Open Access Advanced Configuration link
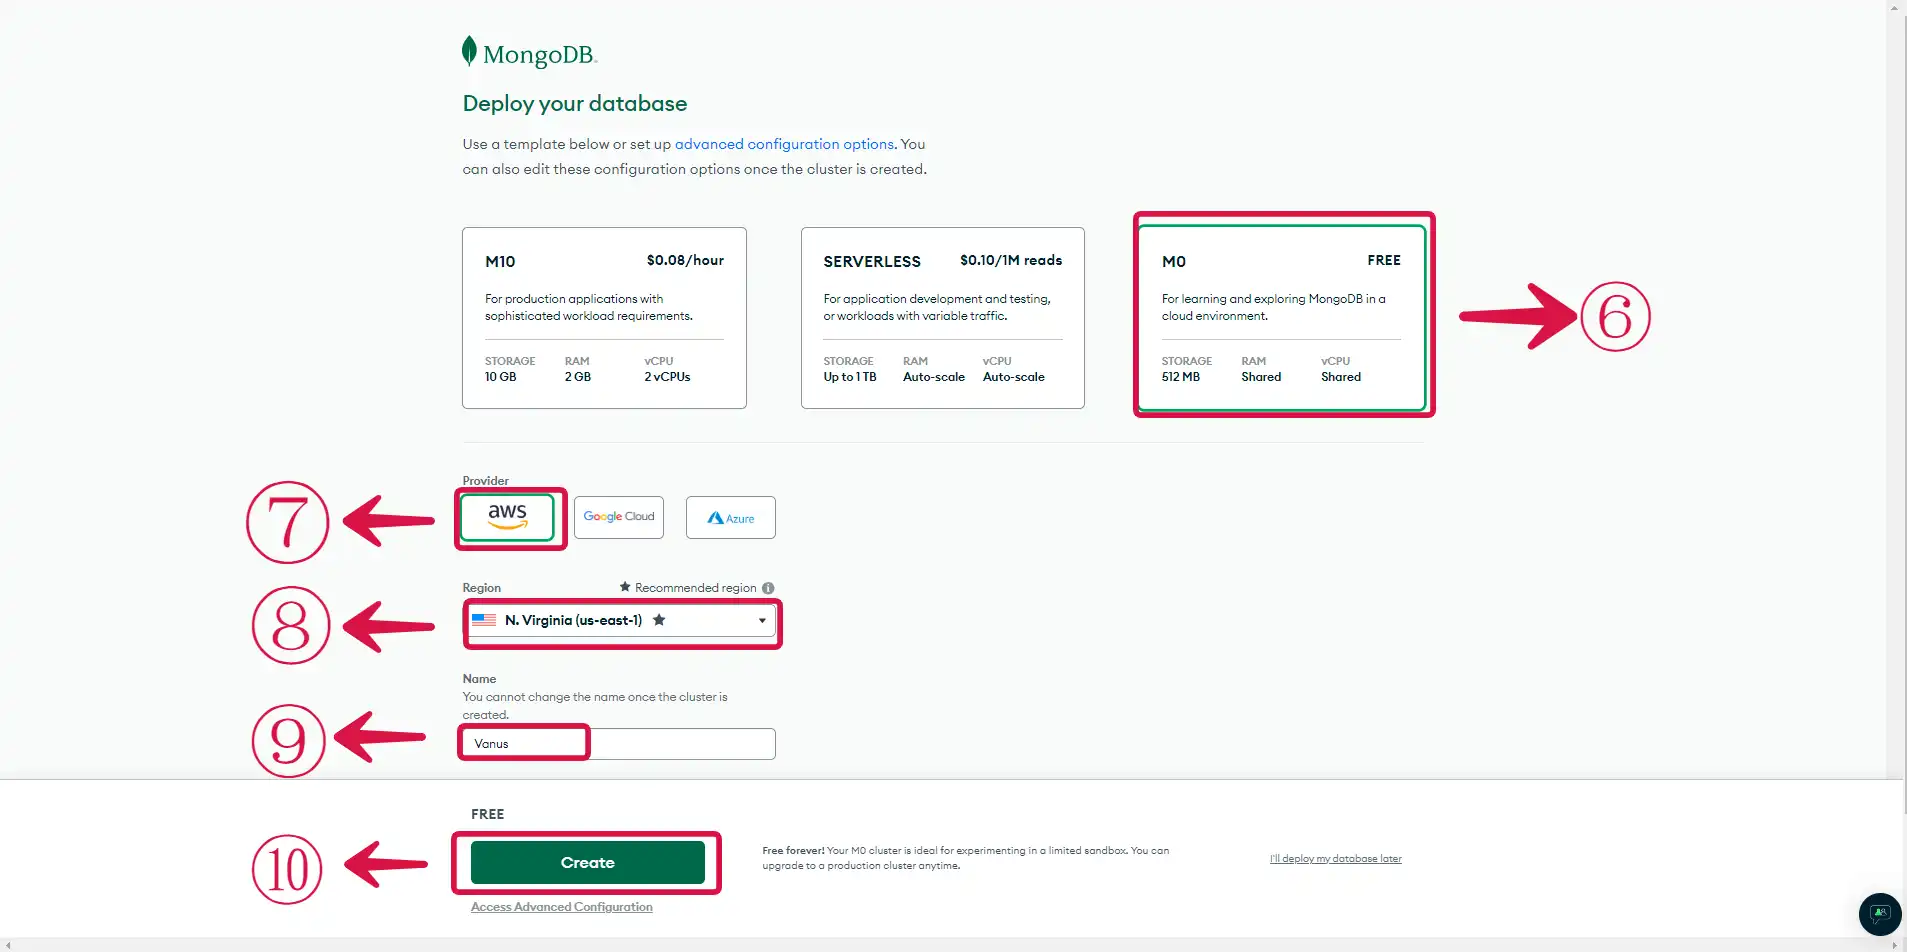The height and width of the screenshot is (952, 1907). point(562,907)
